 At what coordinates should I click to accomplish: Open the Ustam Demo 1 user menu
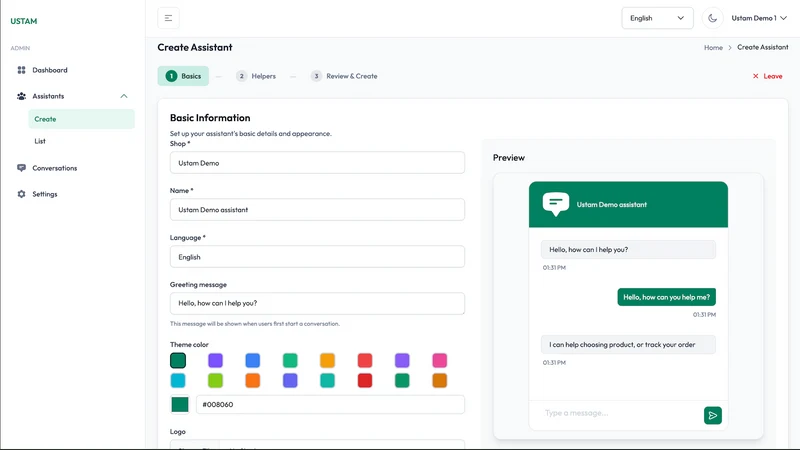click(x=759, y=18)
